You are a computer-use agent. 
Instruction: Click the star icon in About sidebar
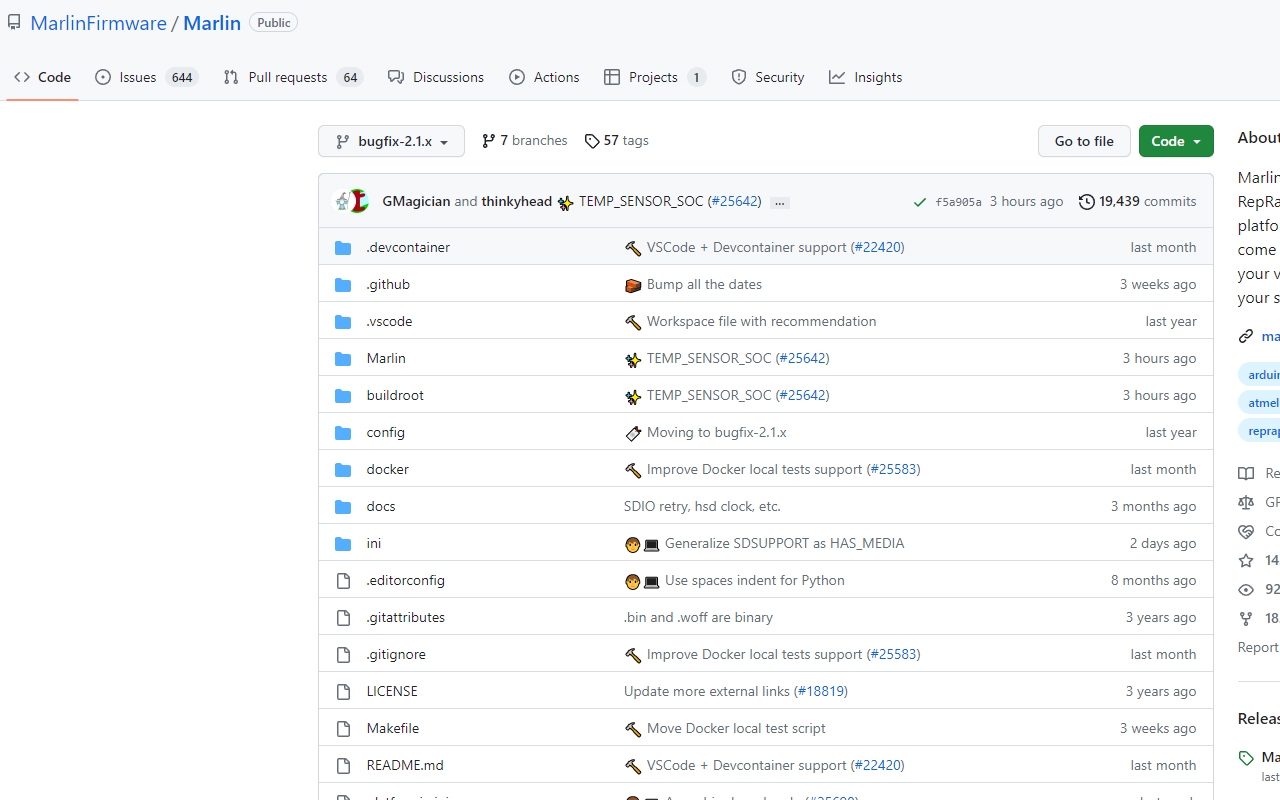point(1246,561)
